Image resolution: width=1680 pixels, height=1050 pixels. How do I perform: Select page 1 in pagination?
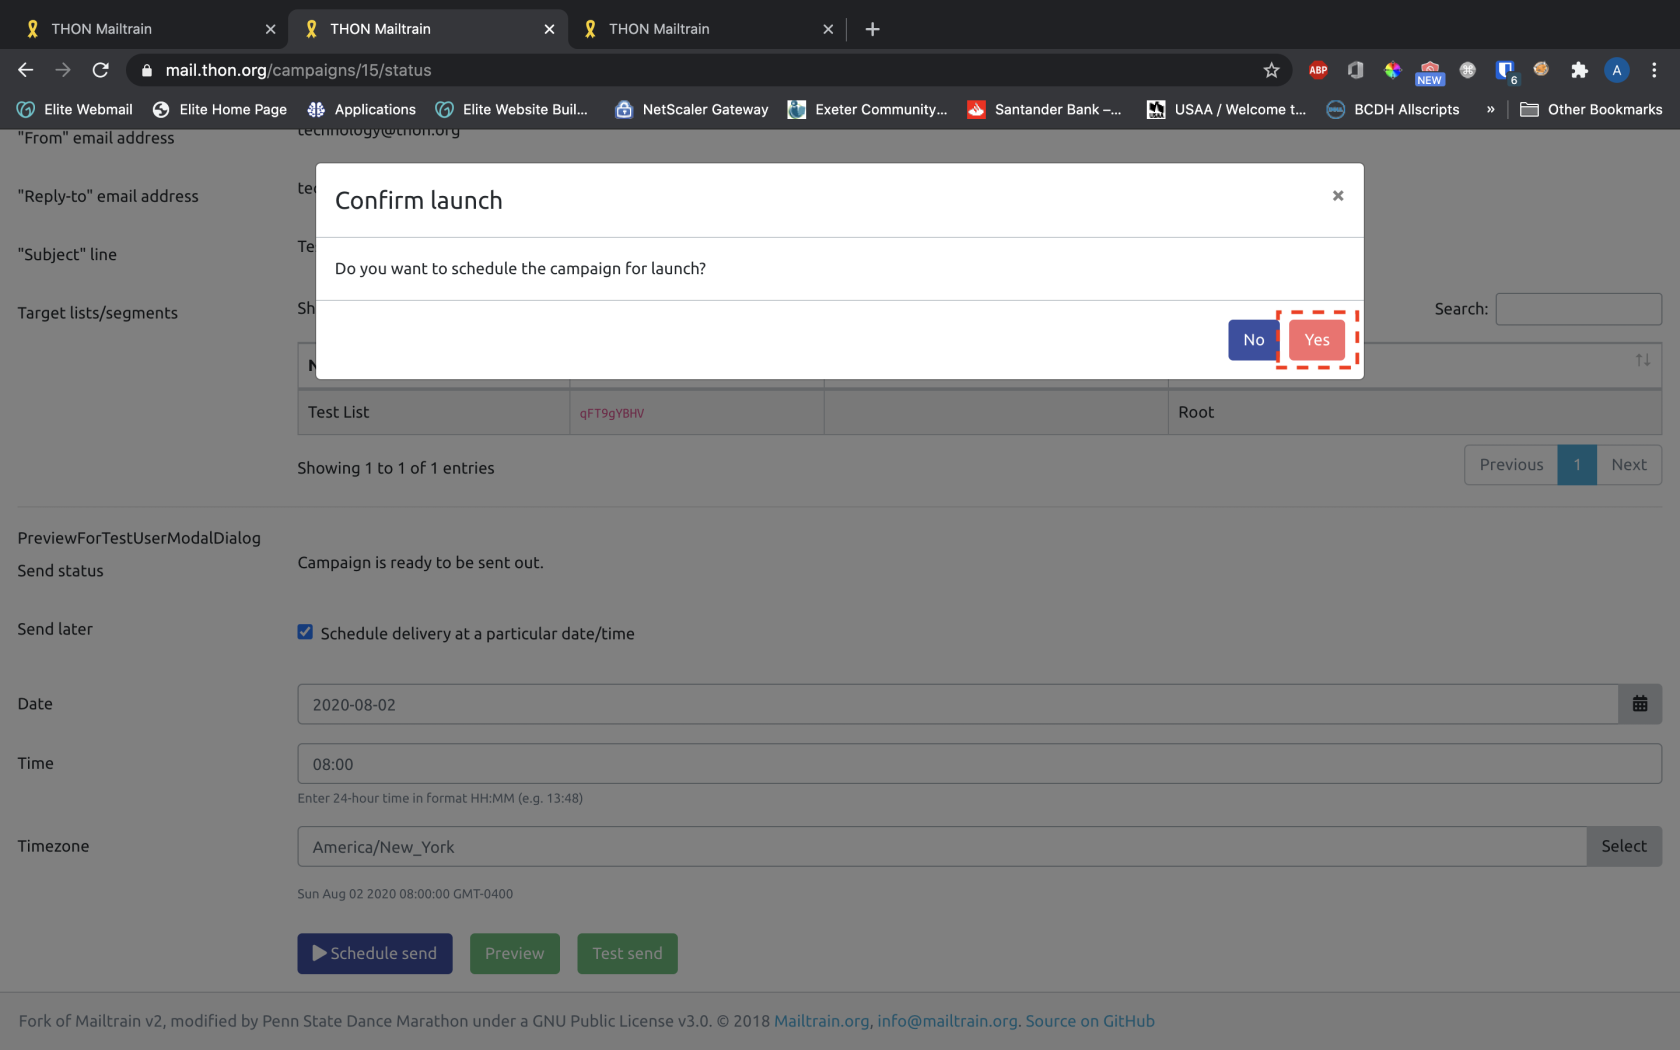coord(1577,465)
